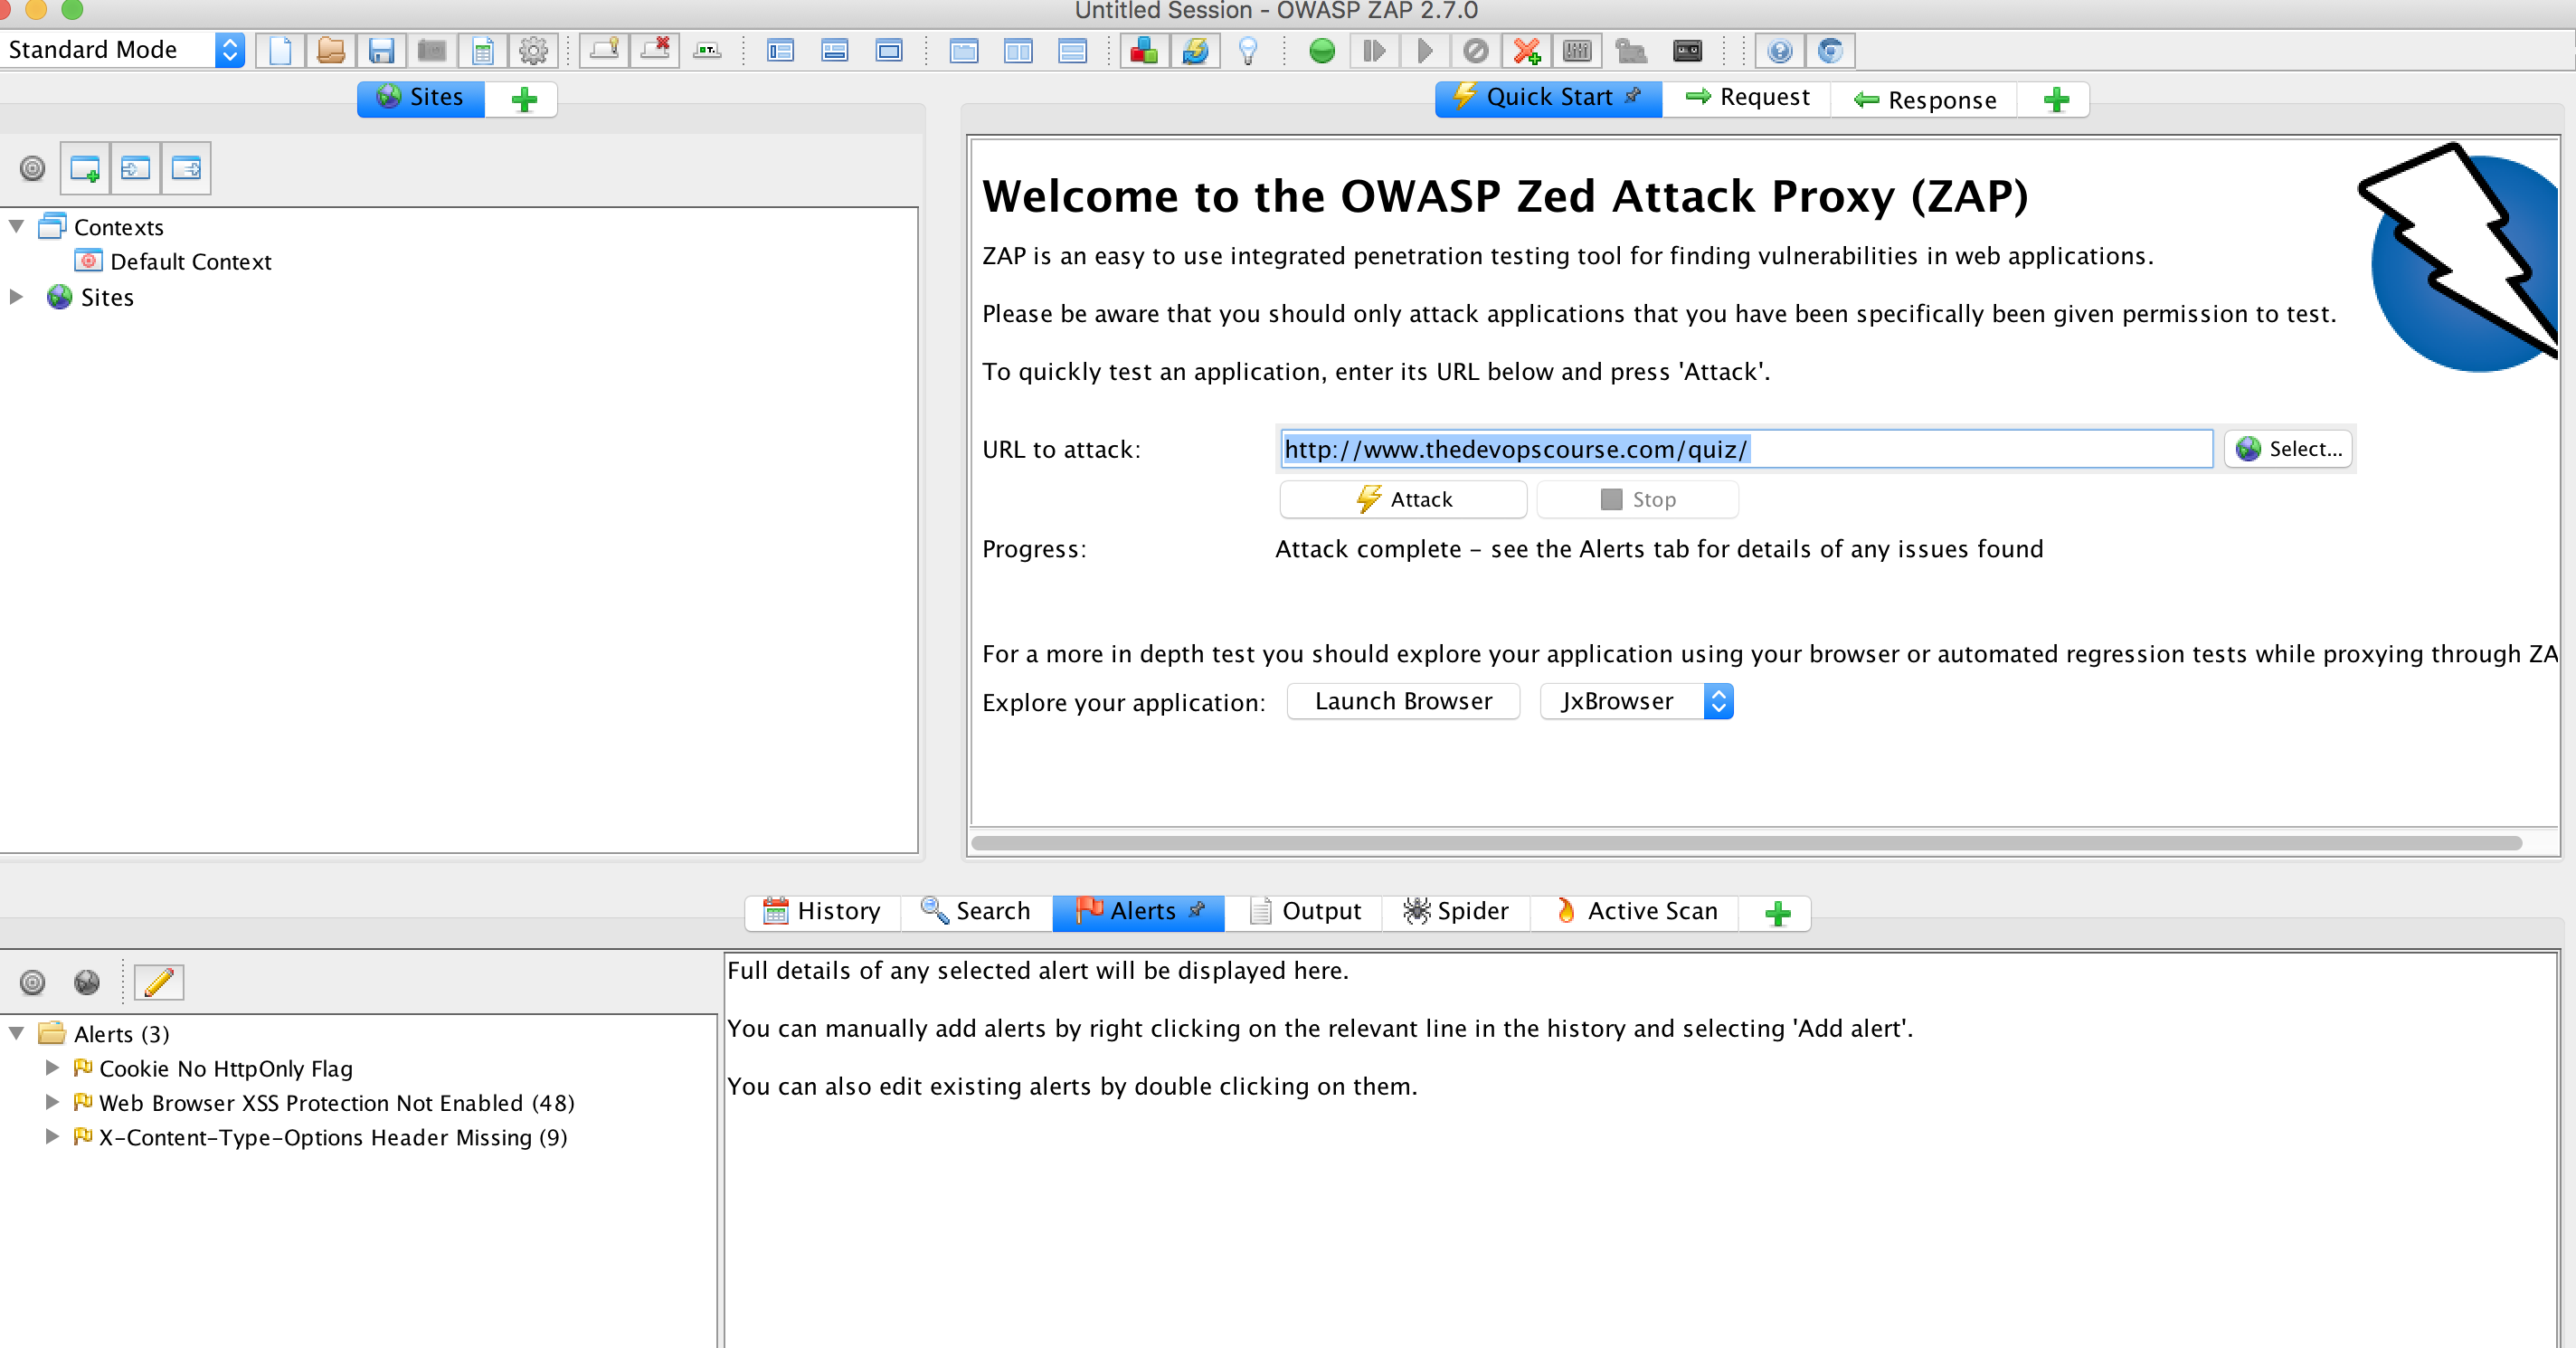Collapse the Alerts (3) folder
The height and width of the screenshot is (1348, 2576).
(x=17, y=1033)
